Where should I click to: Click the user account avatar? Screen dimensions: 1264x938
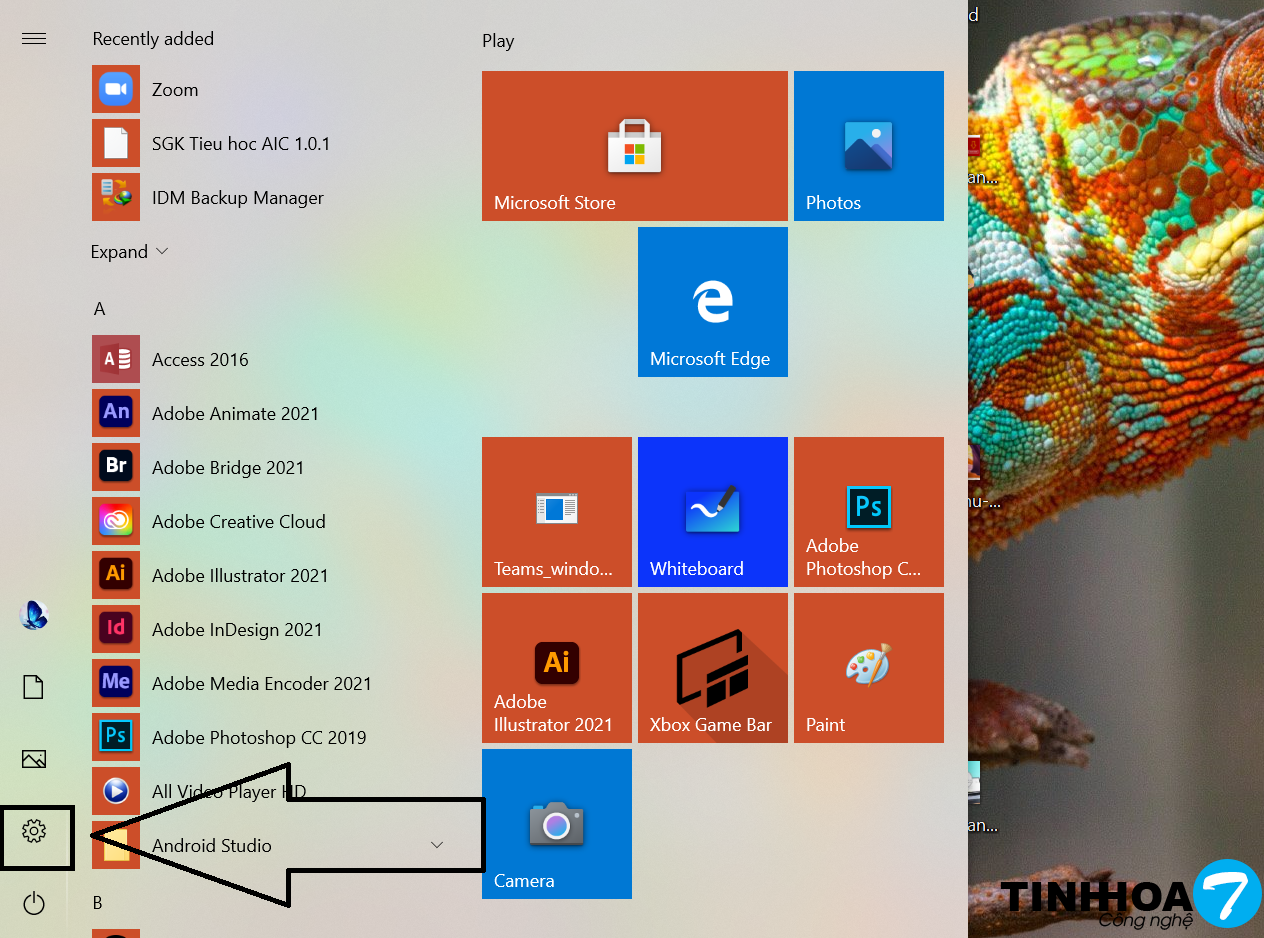coord(34,615)
